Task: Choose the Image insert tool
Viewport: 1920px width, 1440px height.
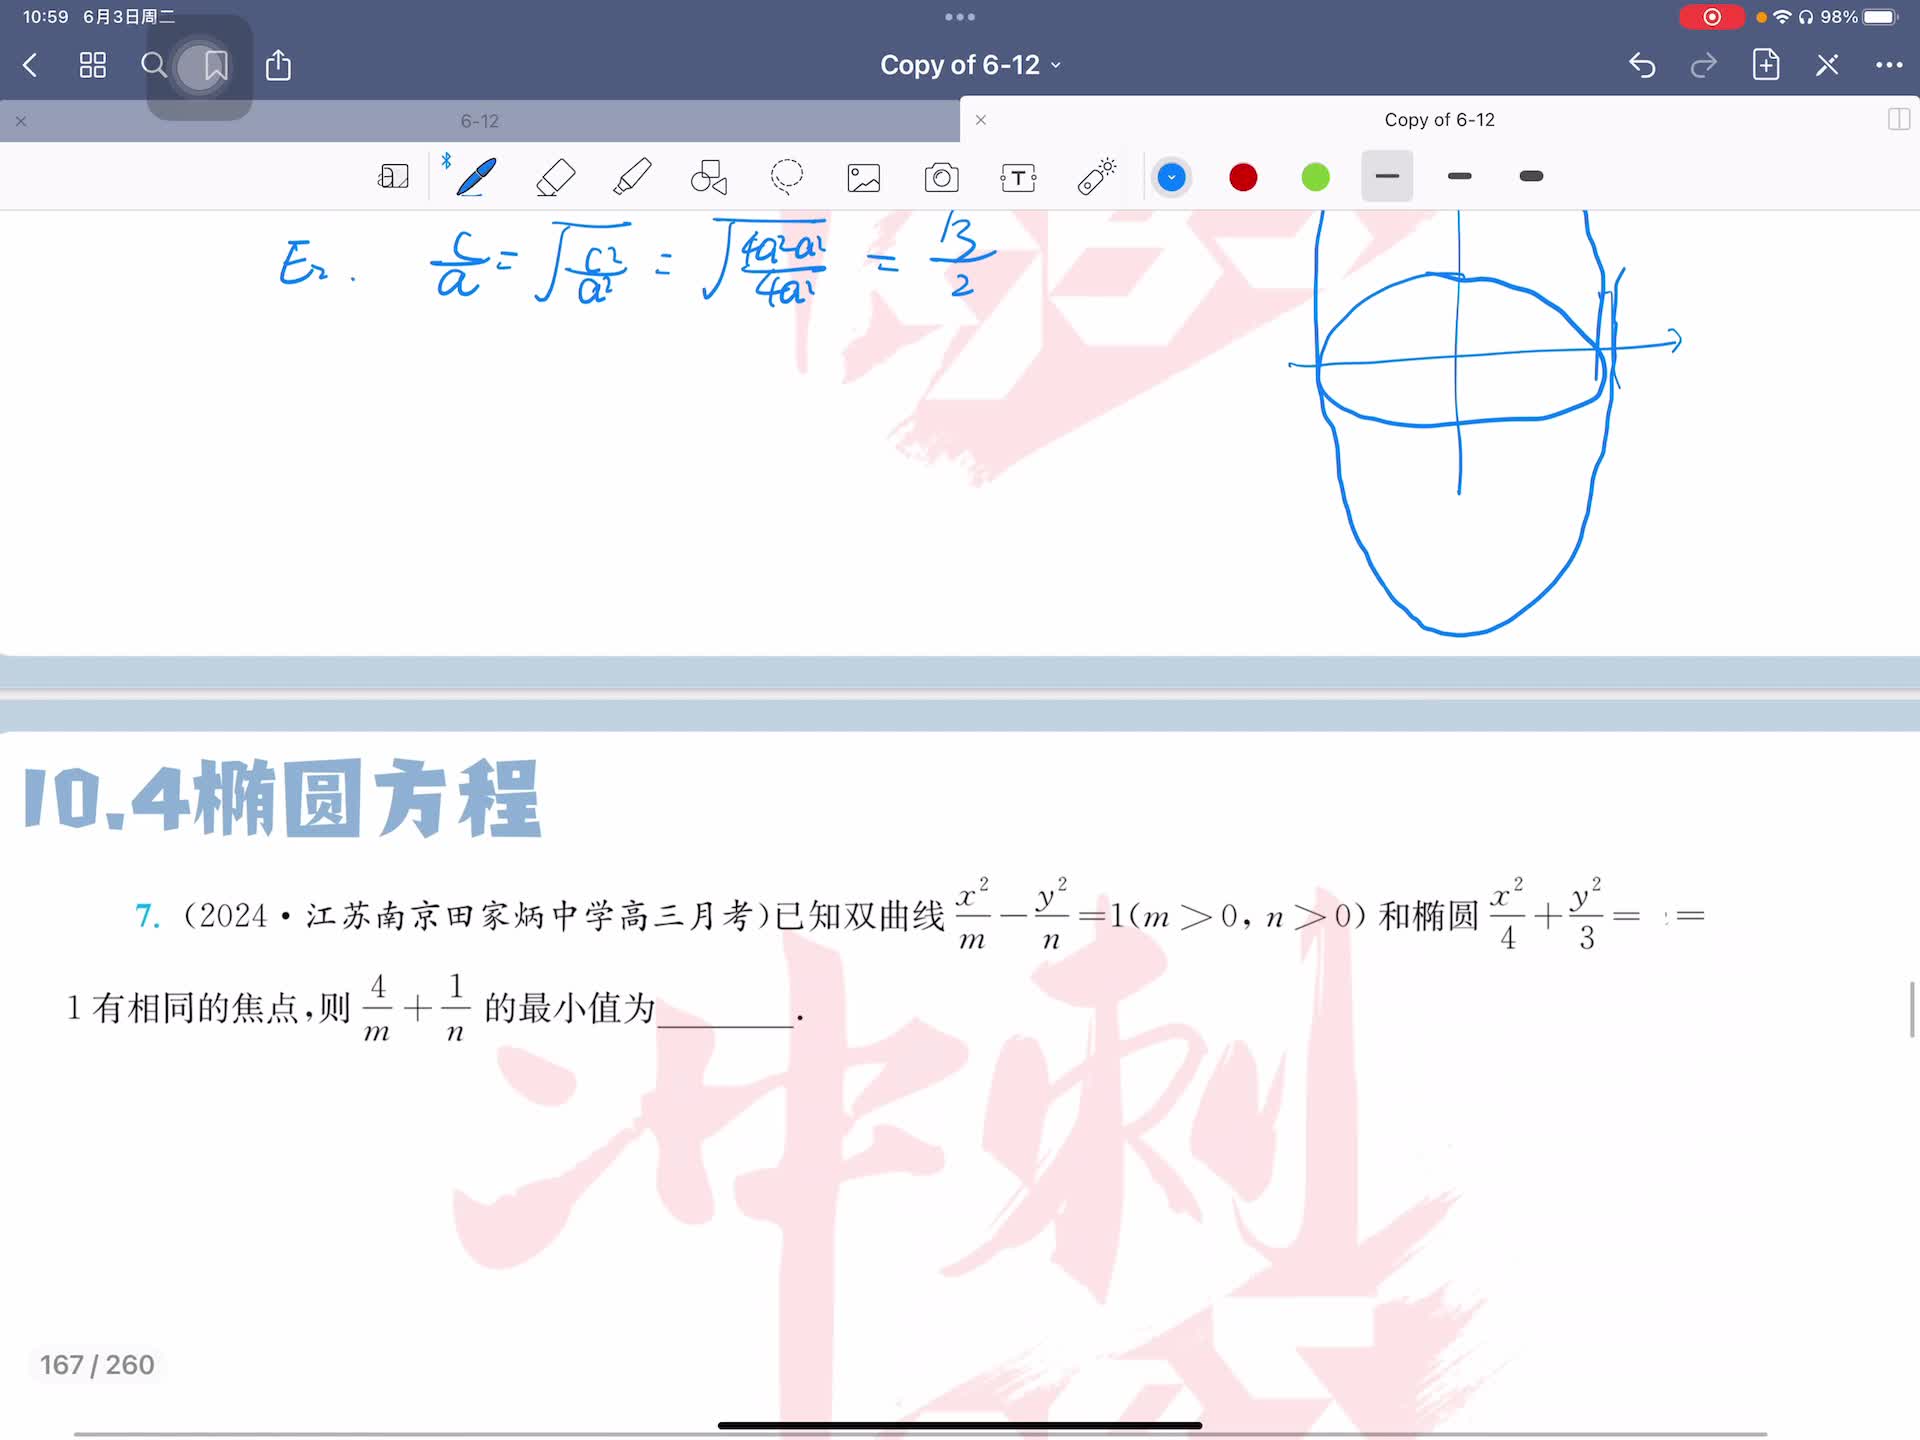Action: [x=864, y=178]
